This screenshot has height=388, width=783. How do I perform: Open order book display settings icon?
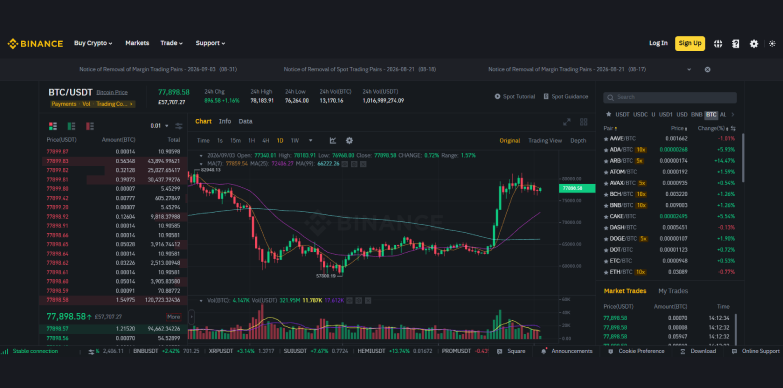pyautogui.click(x=179, y=126)
